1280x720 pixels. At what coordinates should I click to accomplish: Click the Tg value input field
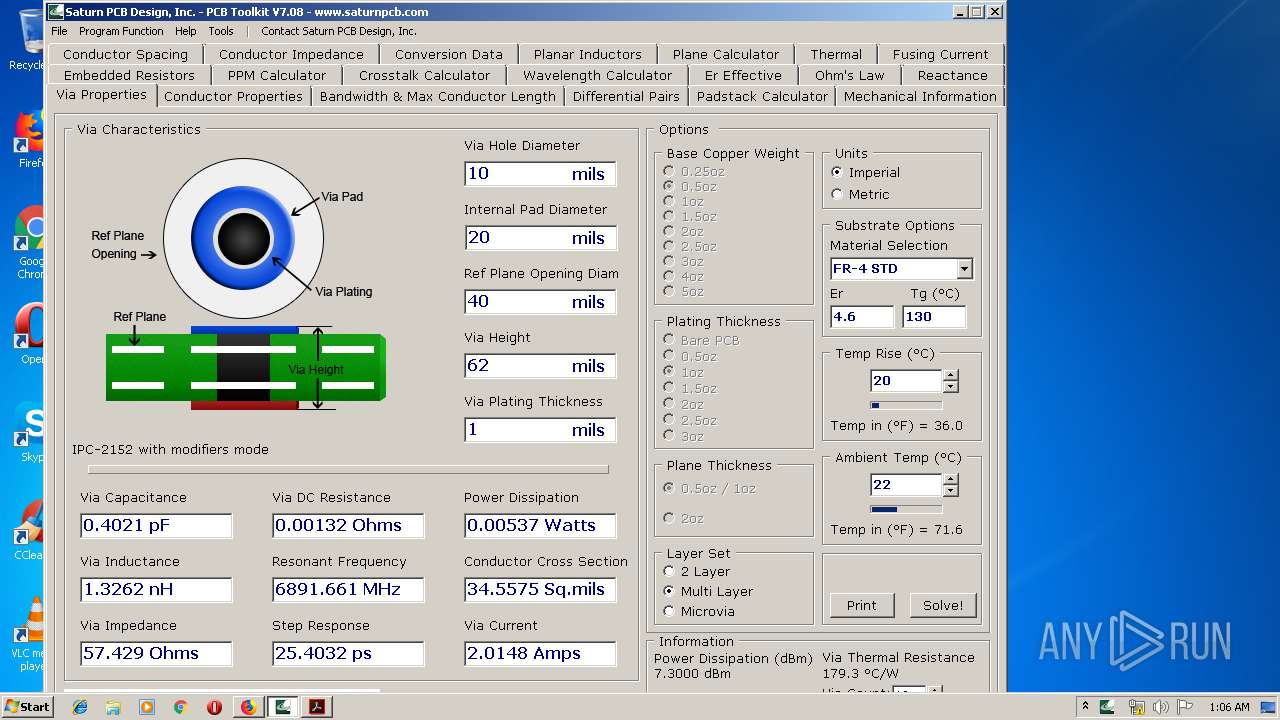point(934,316)
